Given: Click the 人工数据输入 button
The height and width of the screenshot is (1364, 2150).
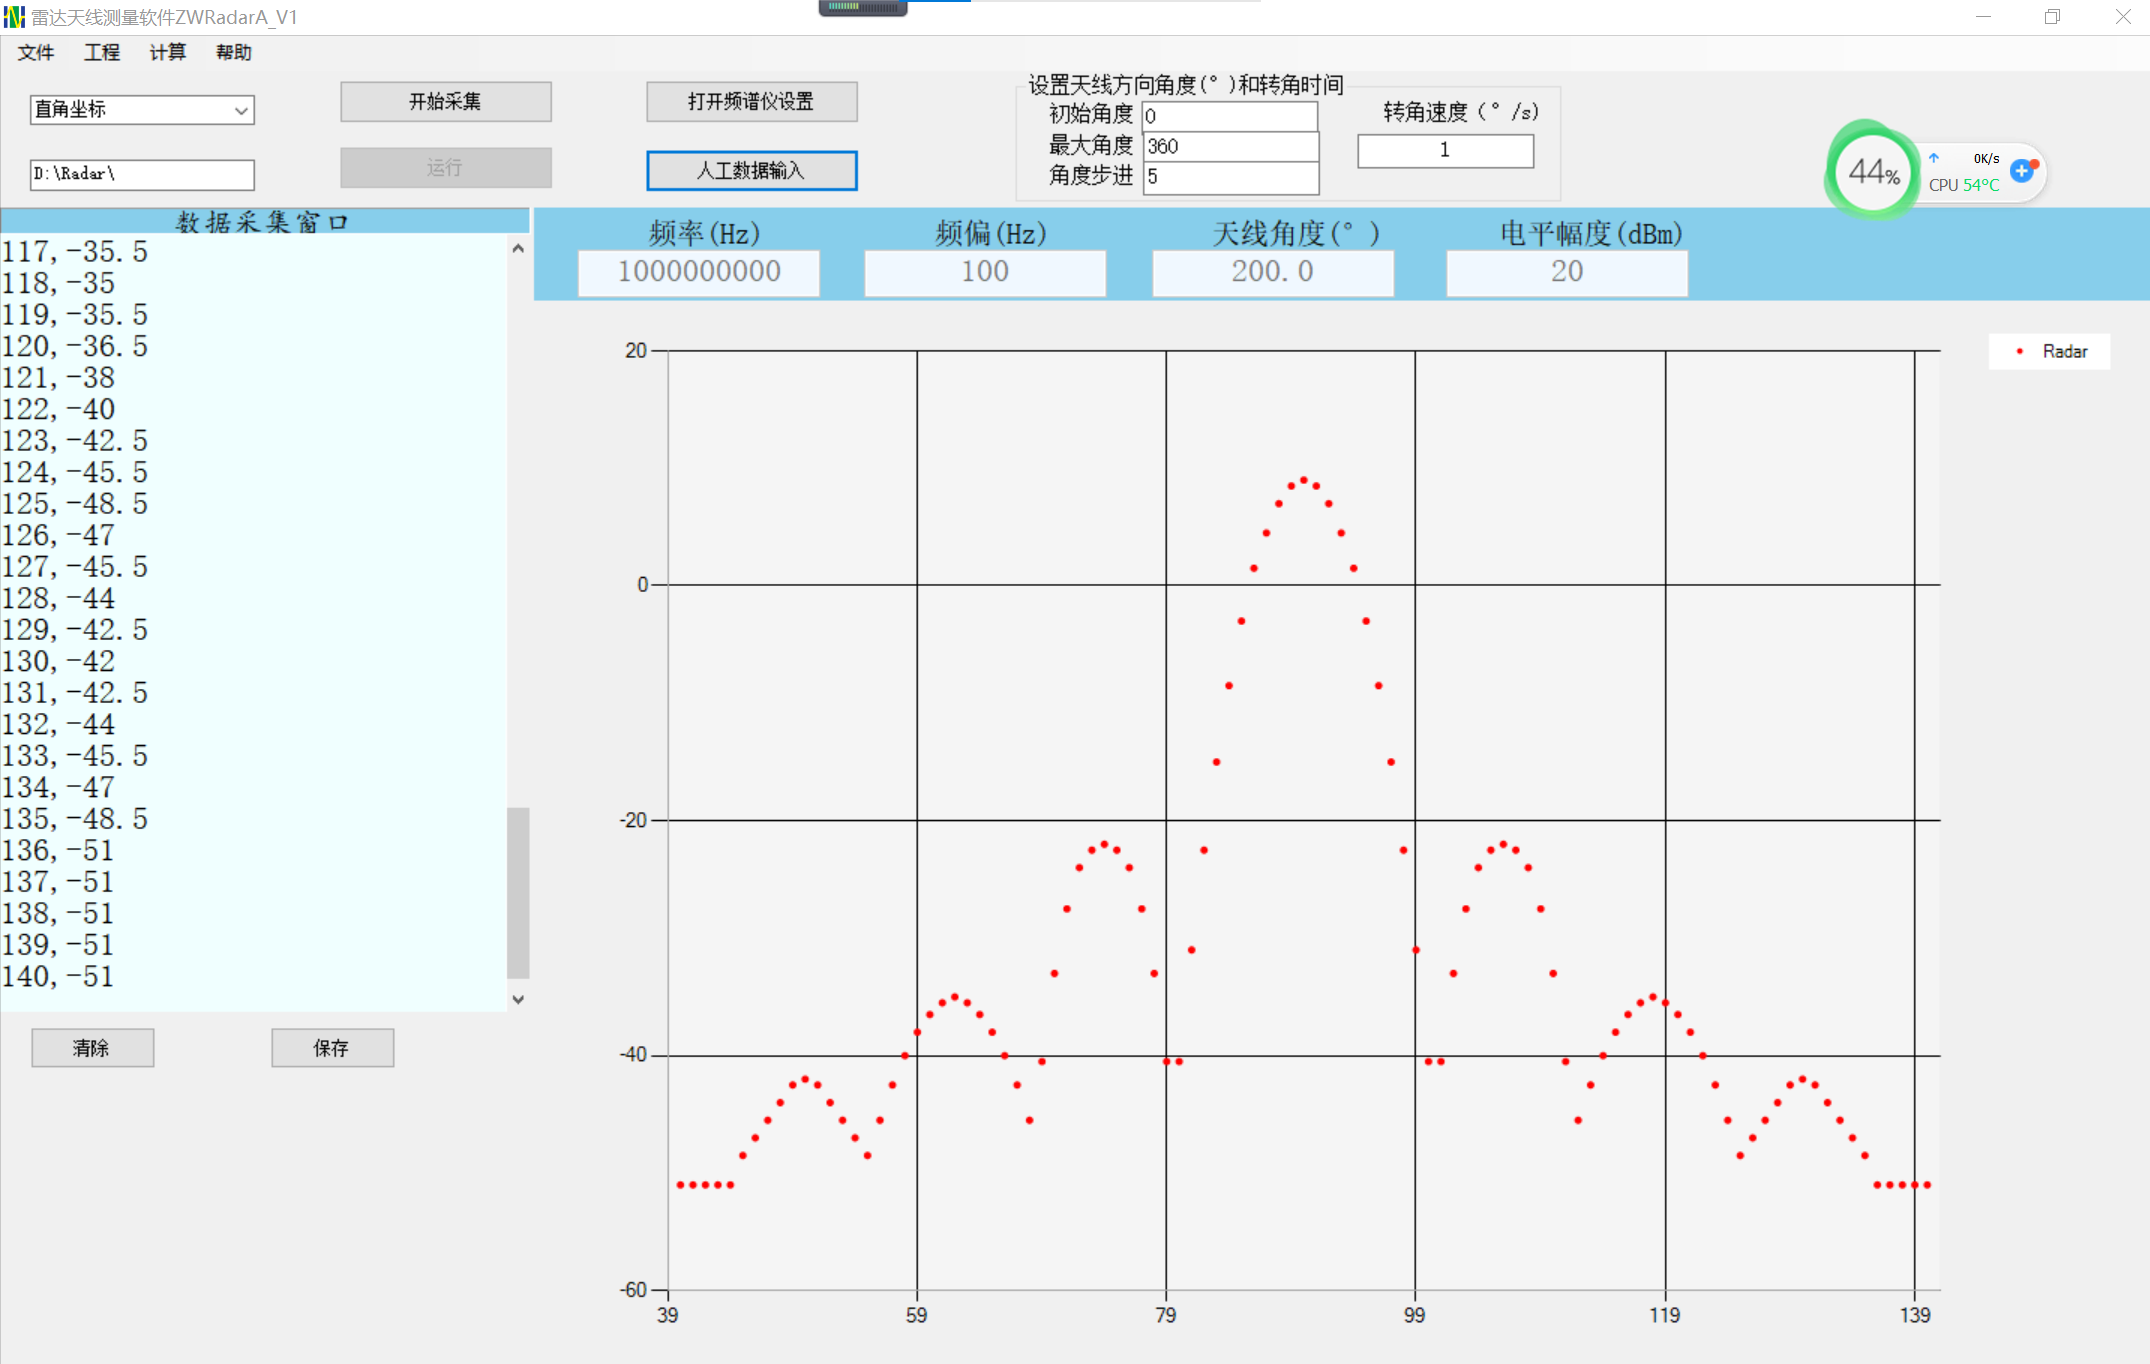Looking at the screenshot, I should 751,170.
